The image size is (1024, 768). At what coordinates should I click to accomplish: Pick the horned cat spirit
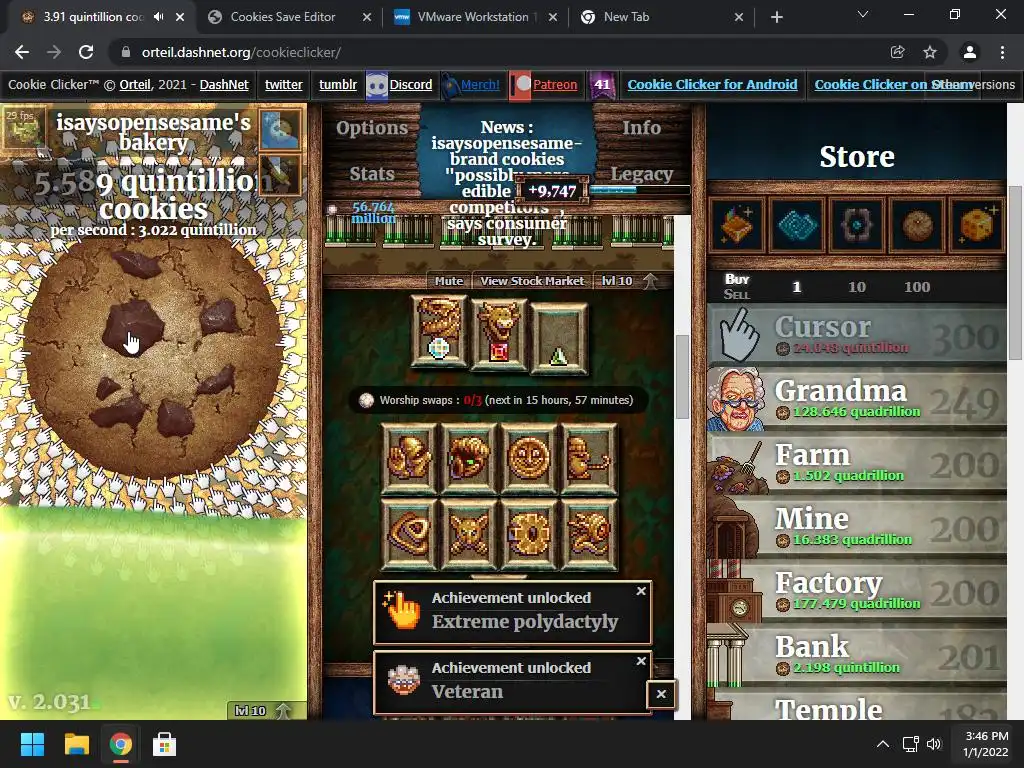coord(468,534)
